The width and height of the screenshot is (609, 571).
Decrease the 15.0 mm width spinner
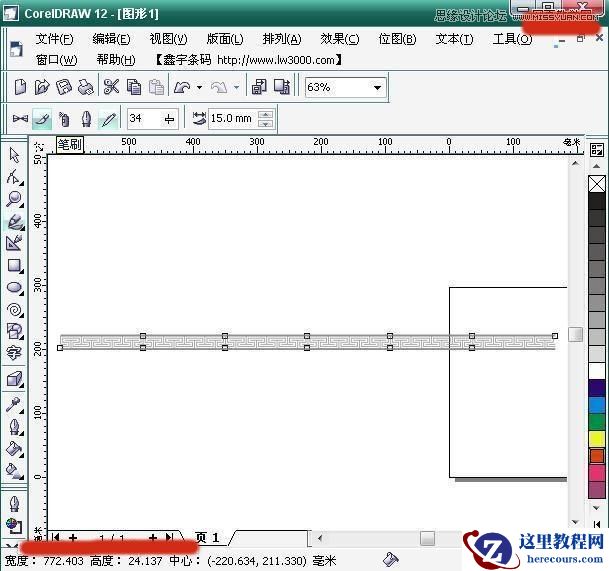click(265, 124)
